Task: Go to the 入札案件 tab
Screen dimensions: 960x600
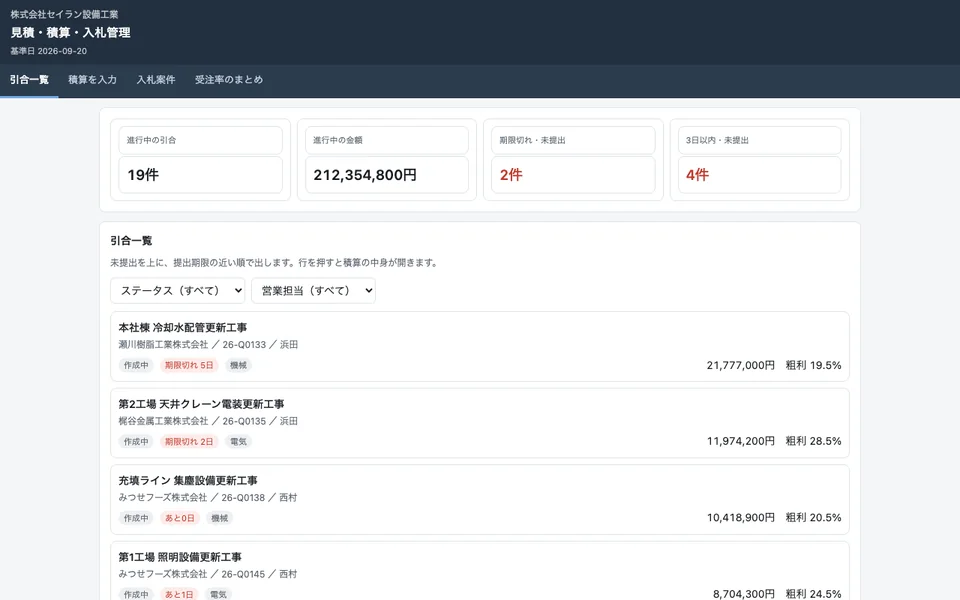Action: (156, 80)
